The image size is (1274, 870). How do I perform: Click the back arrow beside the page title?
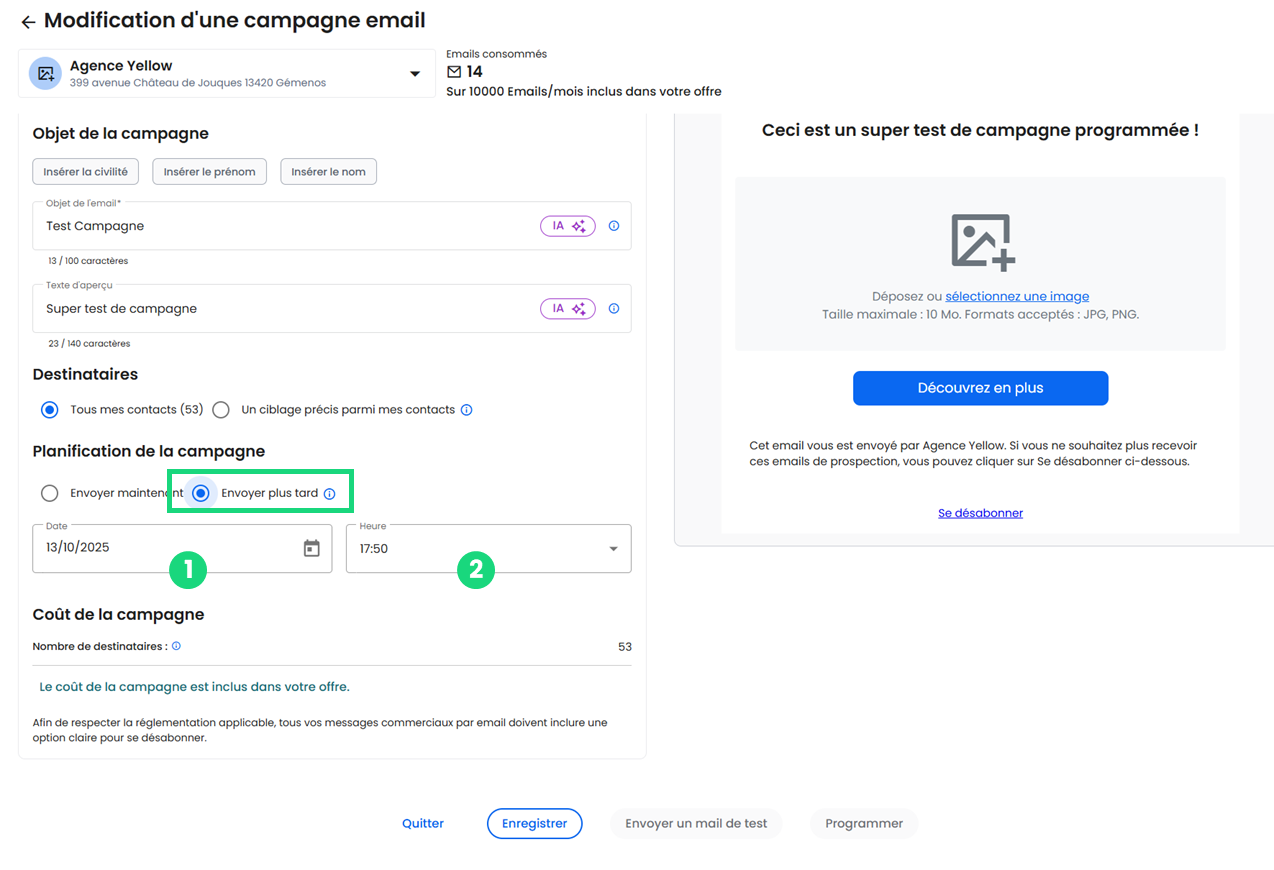pos(28,22)
